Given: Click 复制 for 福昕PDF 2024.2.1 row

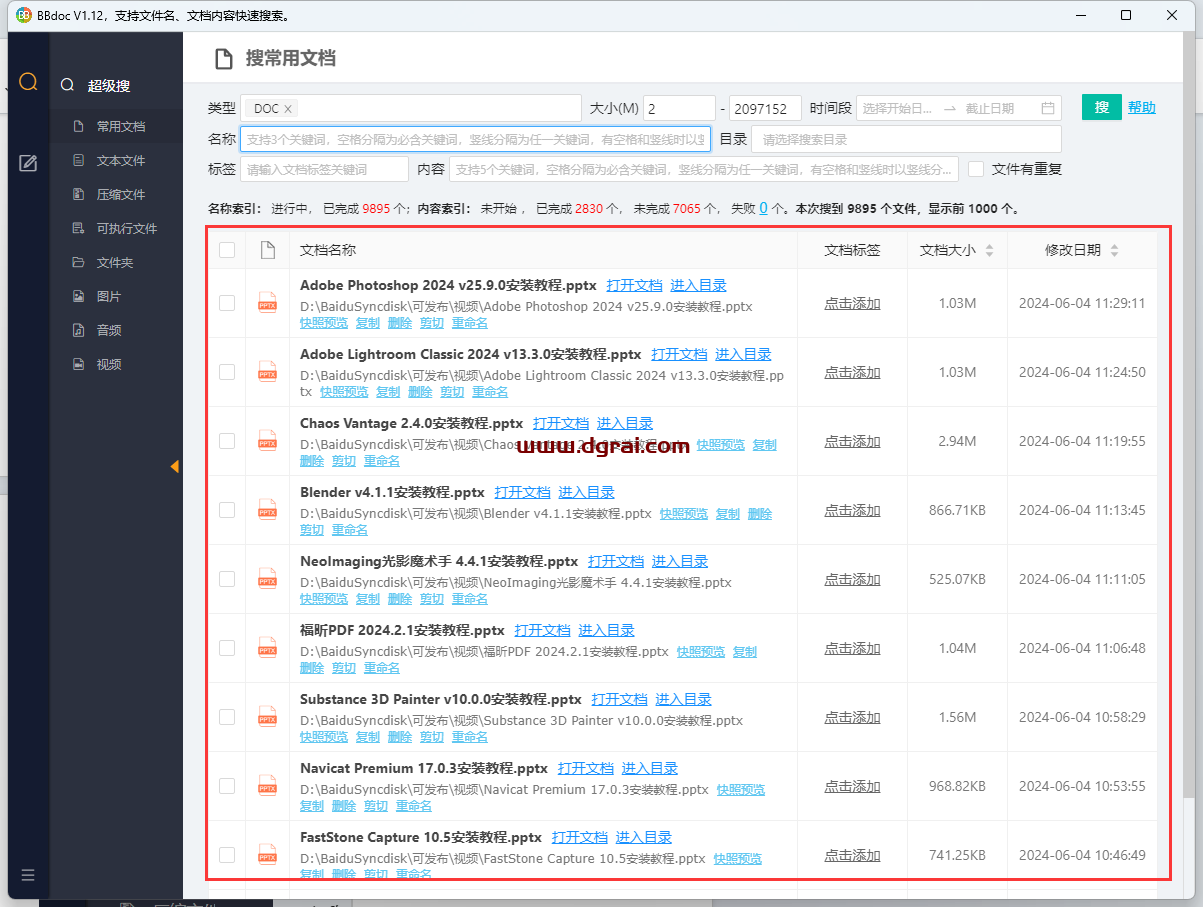Looking at the screenshot, I should coord(745,652).
